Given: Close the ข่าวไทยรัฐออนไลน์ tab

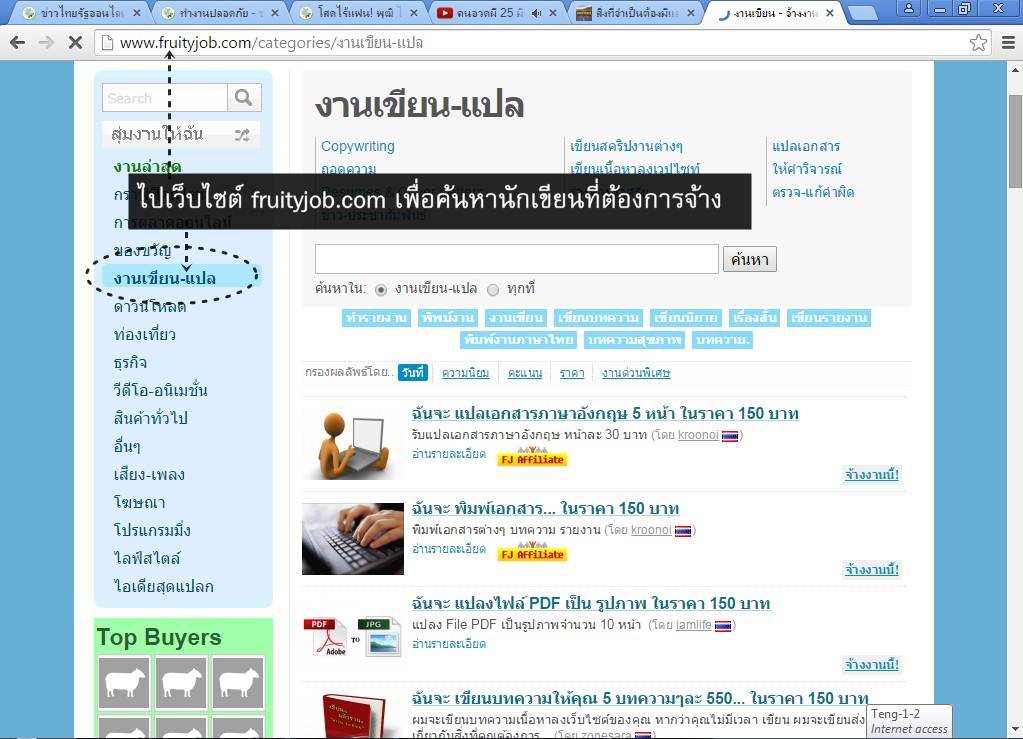Looking at the screenshot, I should pos(136,13).
